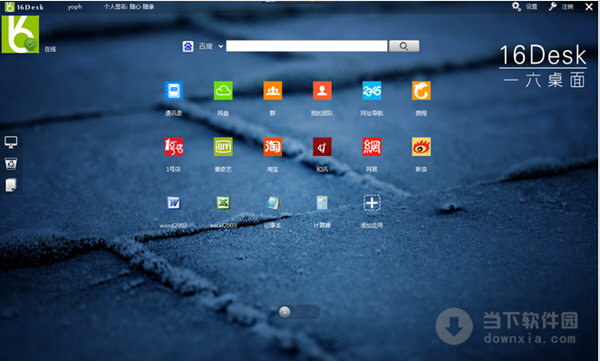Launch the red 网易 NetEase icon
The height and width of the screenshot is (361, 600).
tap(372, 147)
